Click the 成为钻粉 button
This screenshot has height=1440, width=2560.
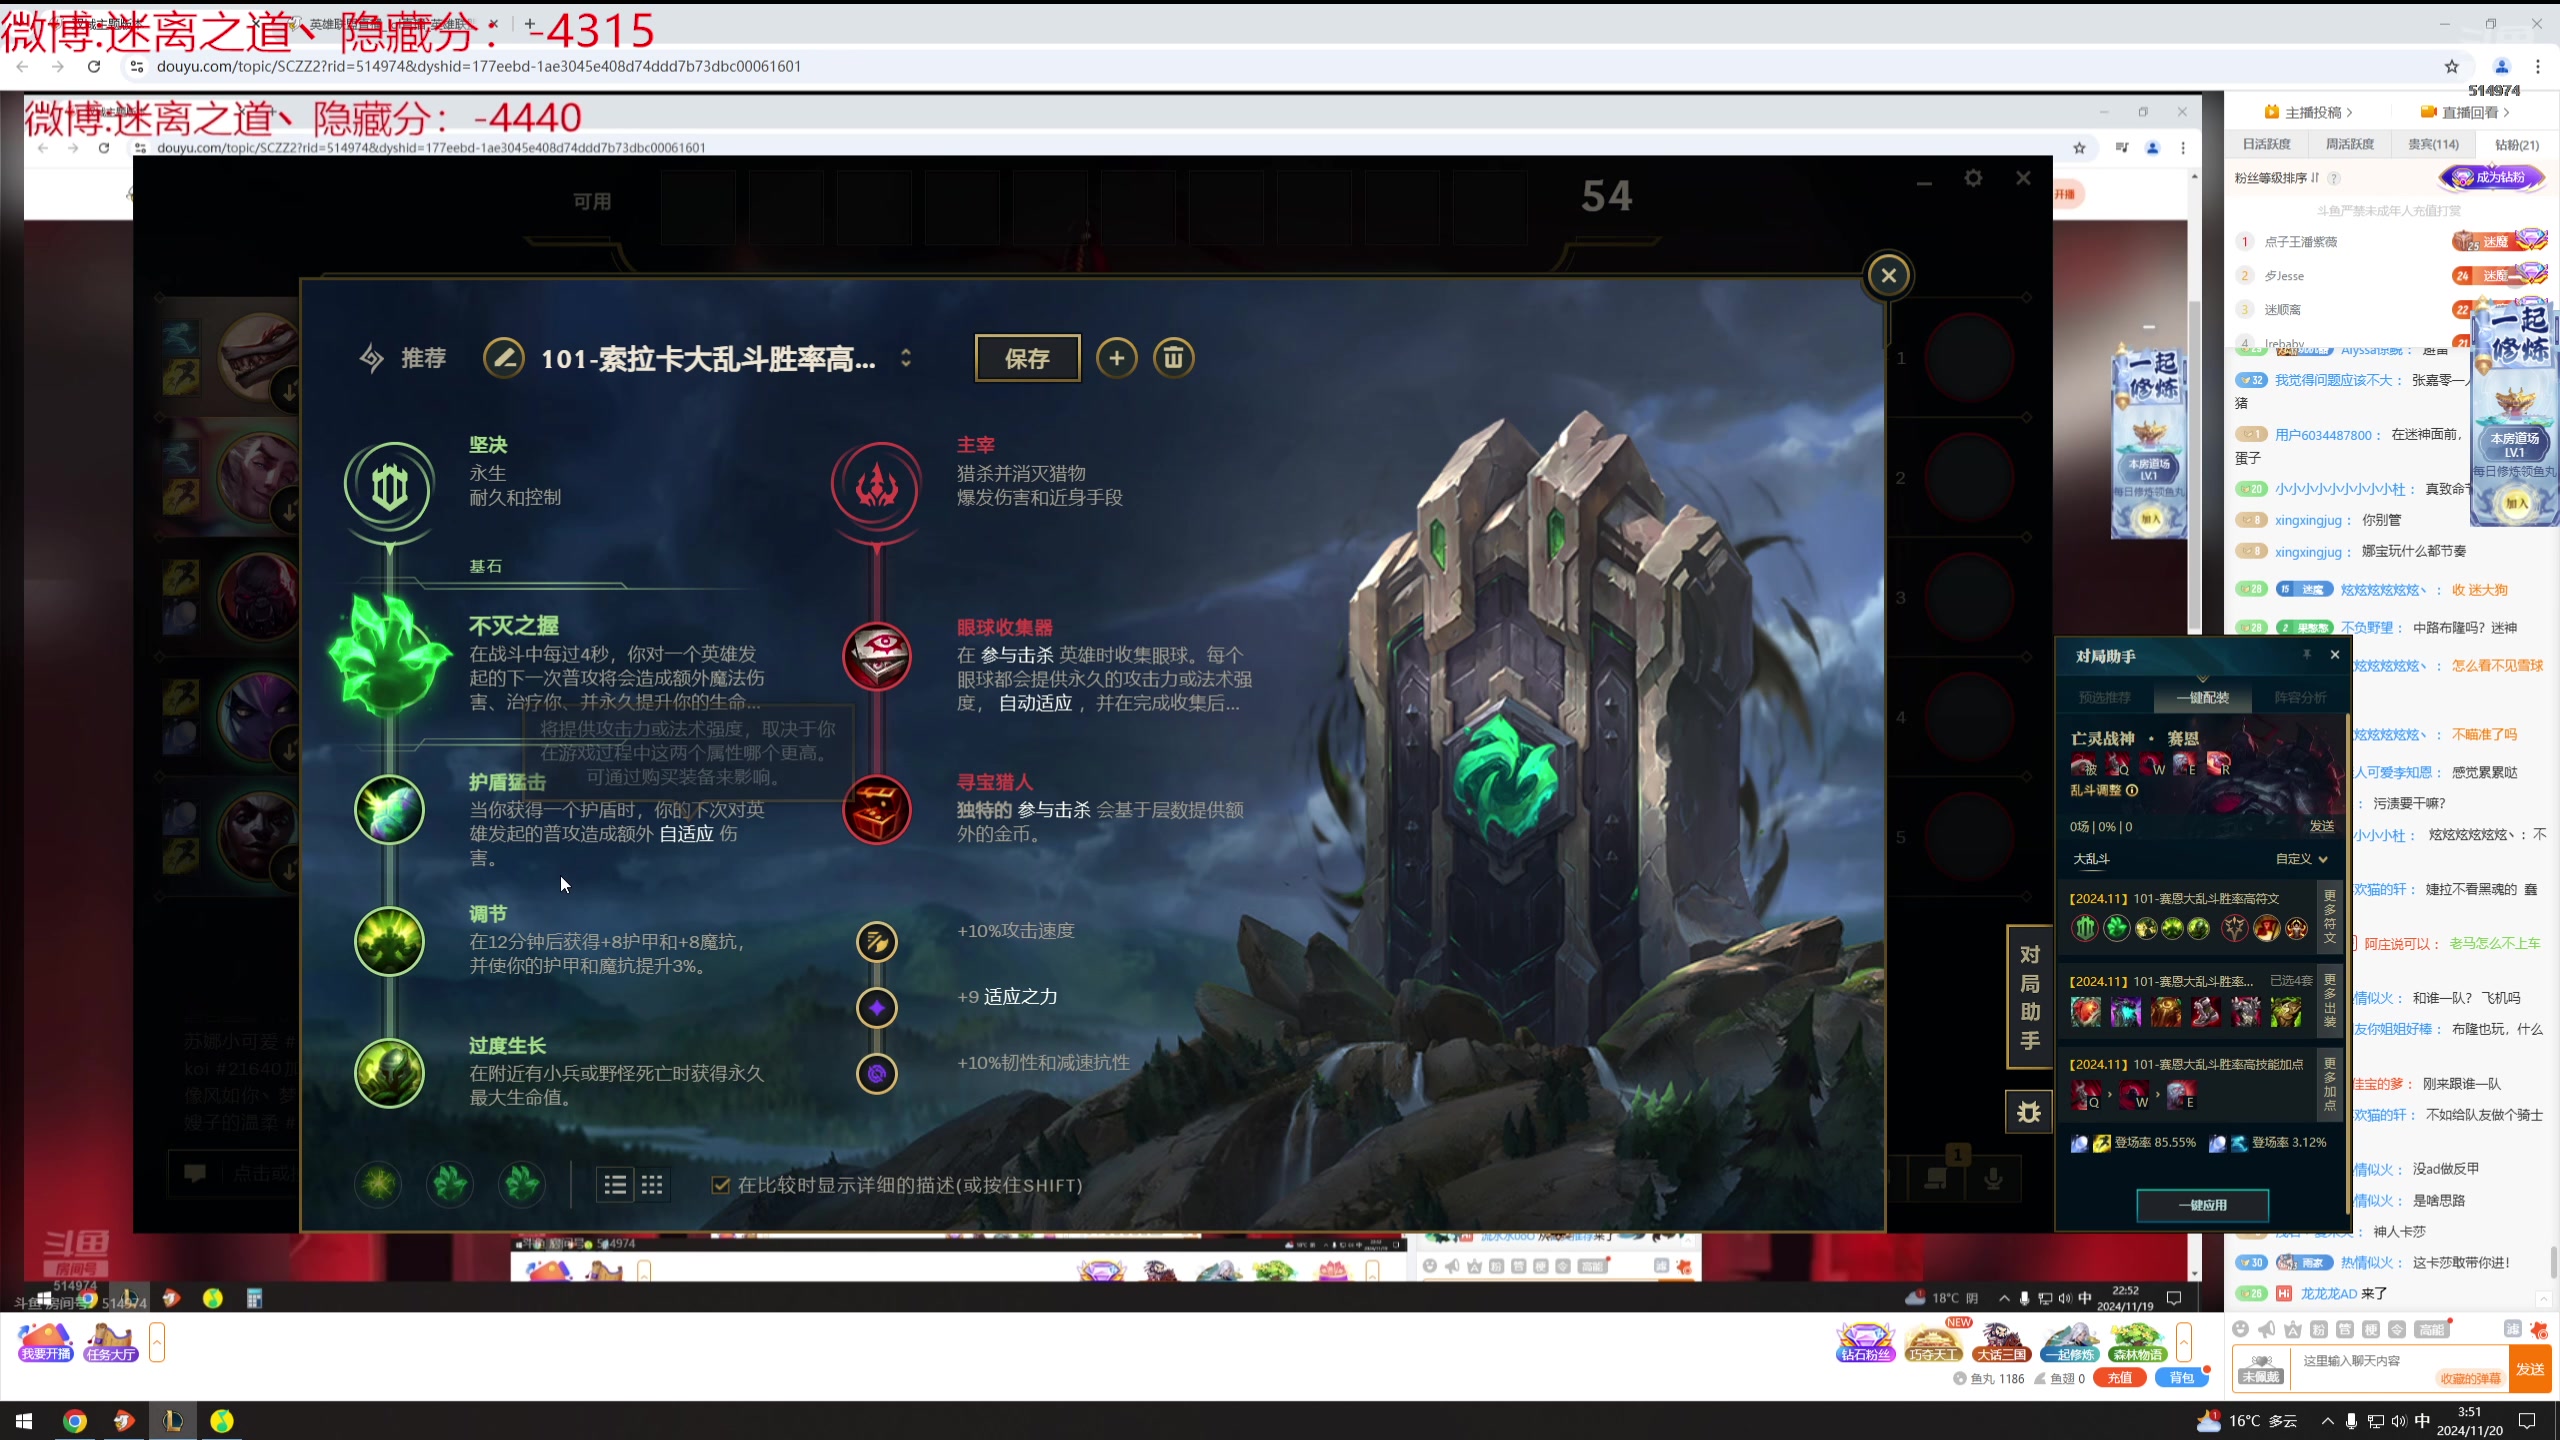(2493, 177)
